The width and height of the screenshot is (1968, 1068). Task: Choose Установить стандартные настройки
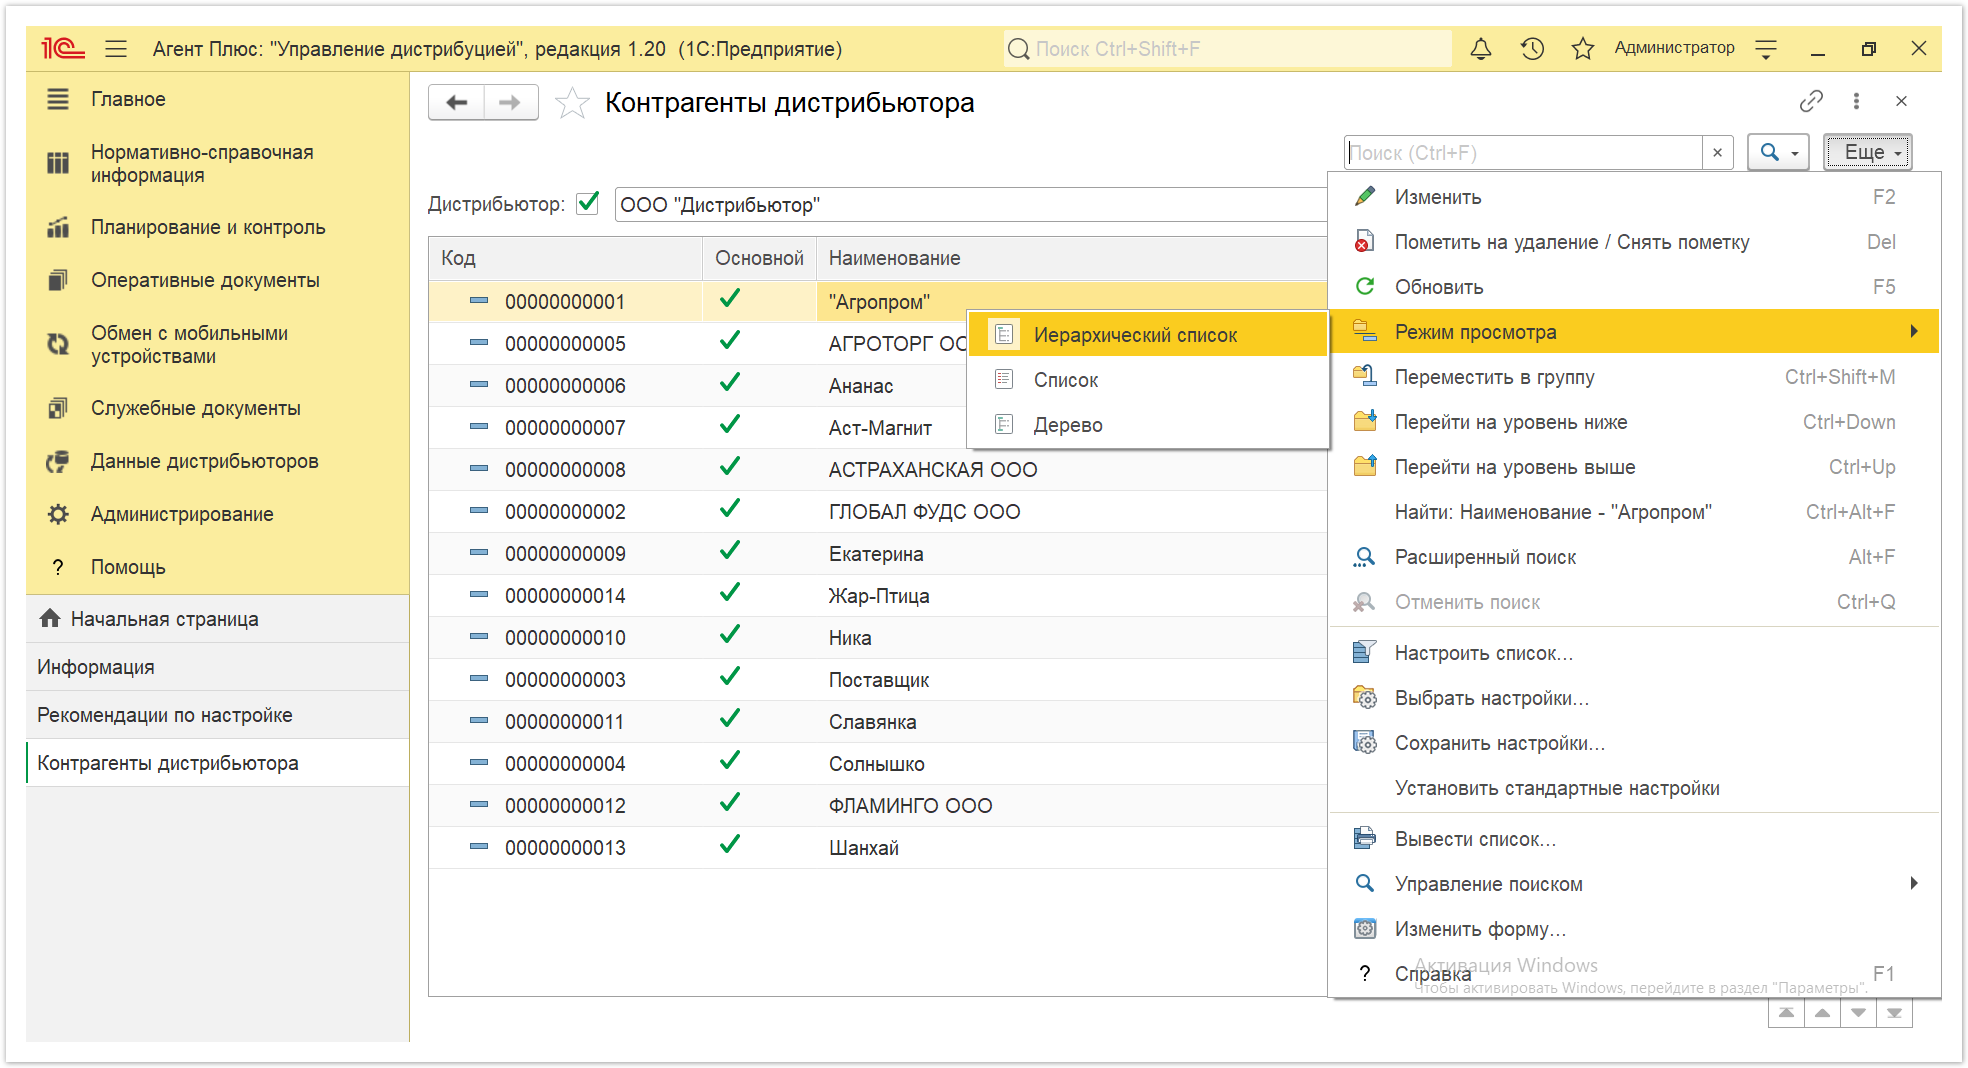click(1634, 788)
